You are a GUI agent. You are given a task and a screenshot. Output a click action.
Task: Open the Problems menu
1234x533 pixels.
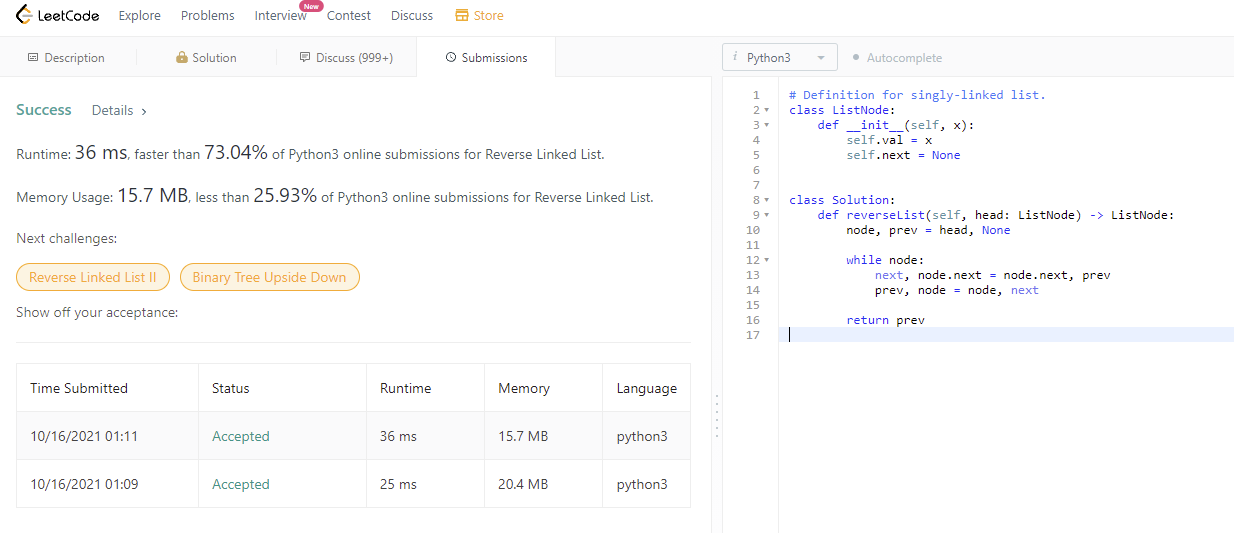tap(208, 15)
